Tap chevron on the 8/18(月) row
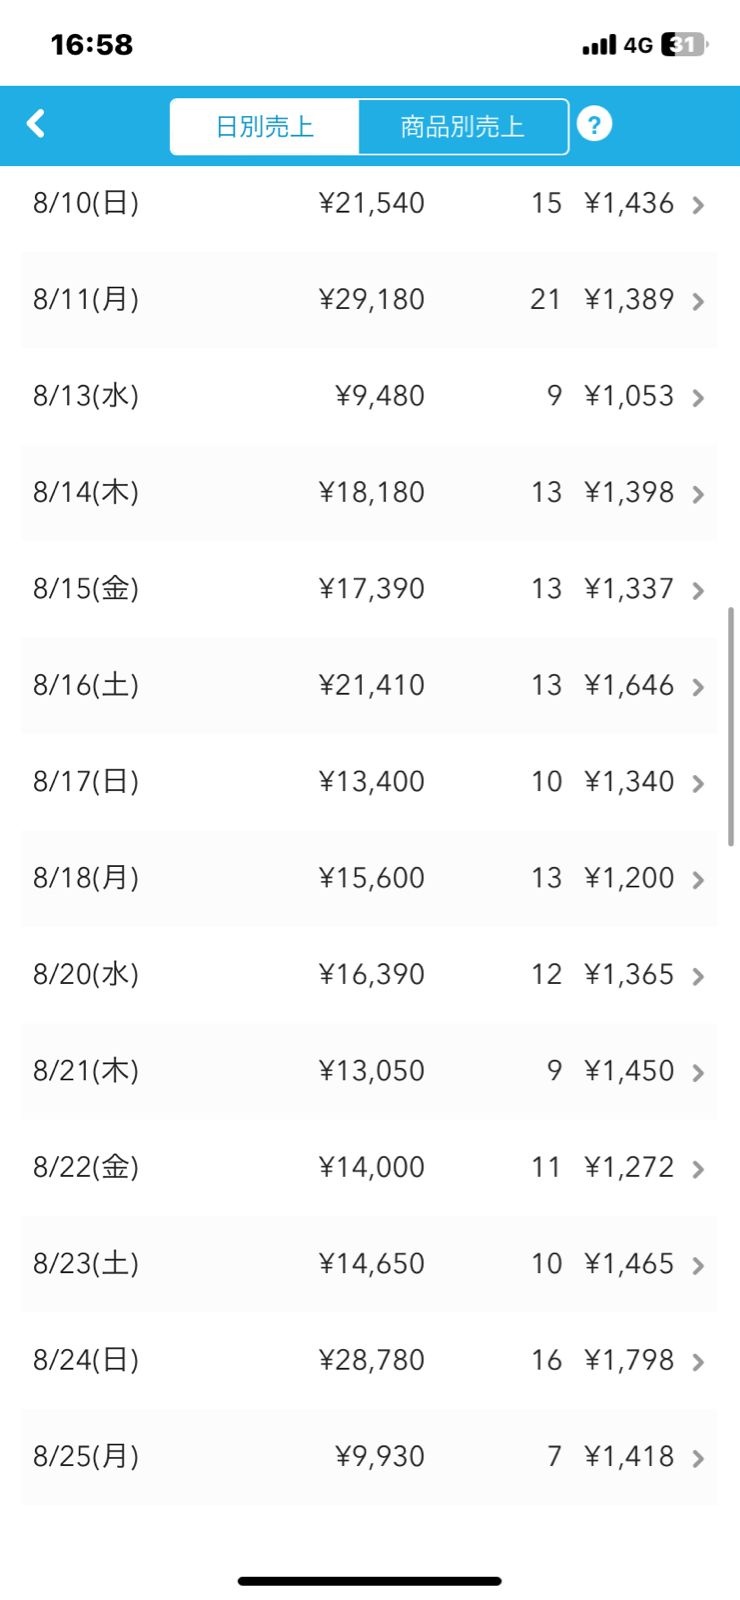This screenshot has height=1600, width=740. tap(698, 880)
